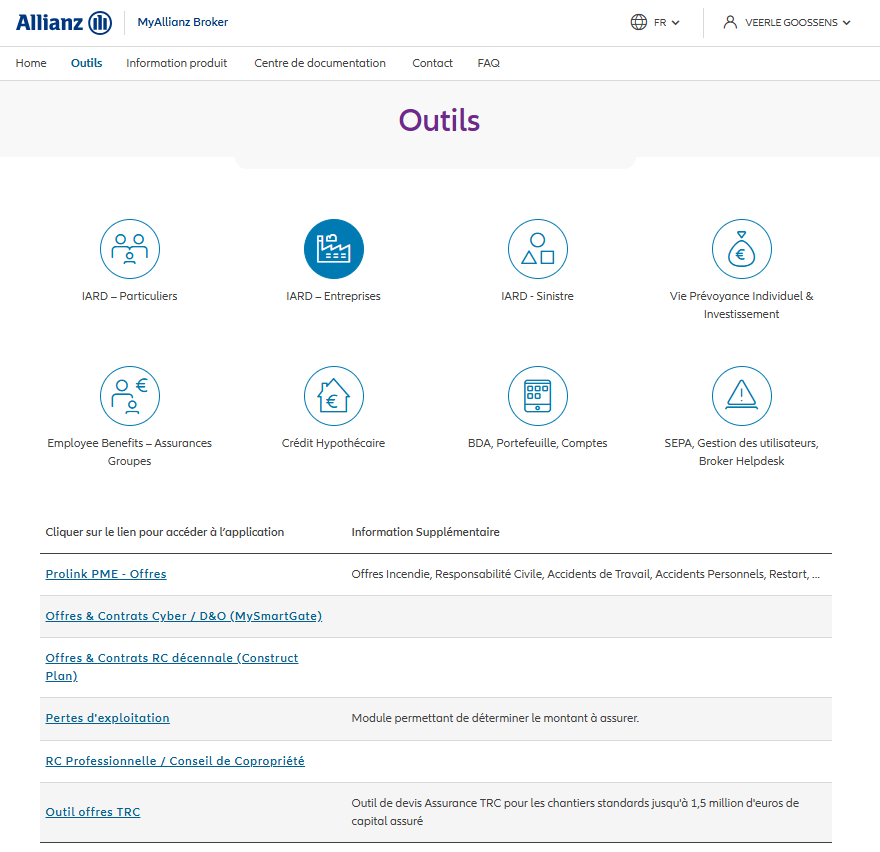Click the Allianz logo
The height and width of the screenshot is (852, 880).
coord(64,23)
